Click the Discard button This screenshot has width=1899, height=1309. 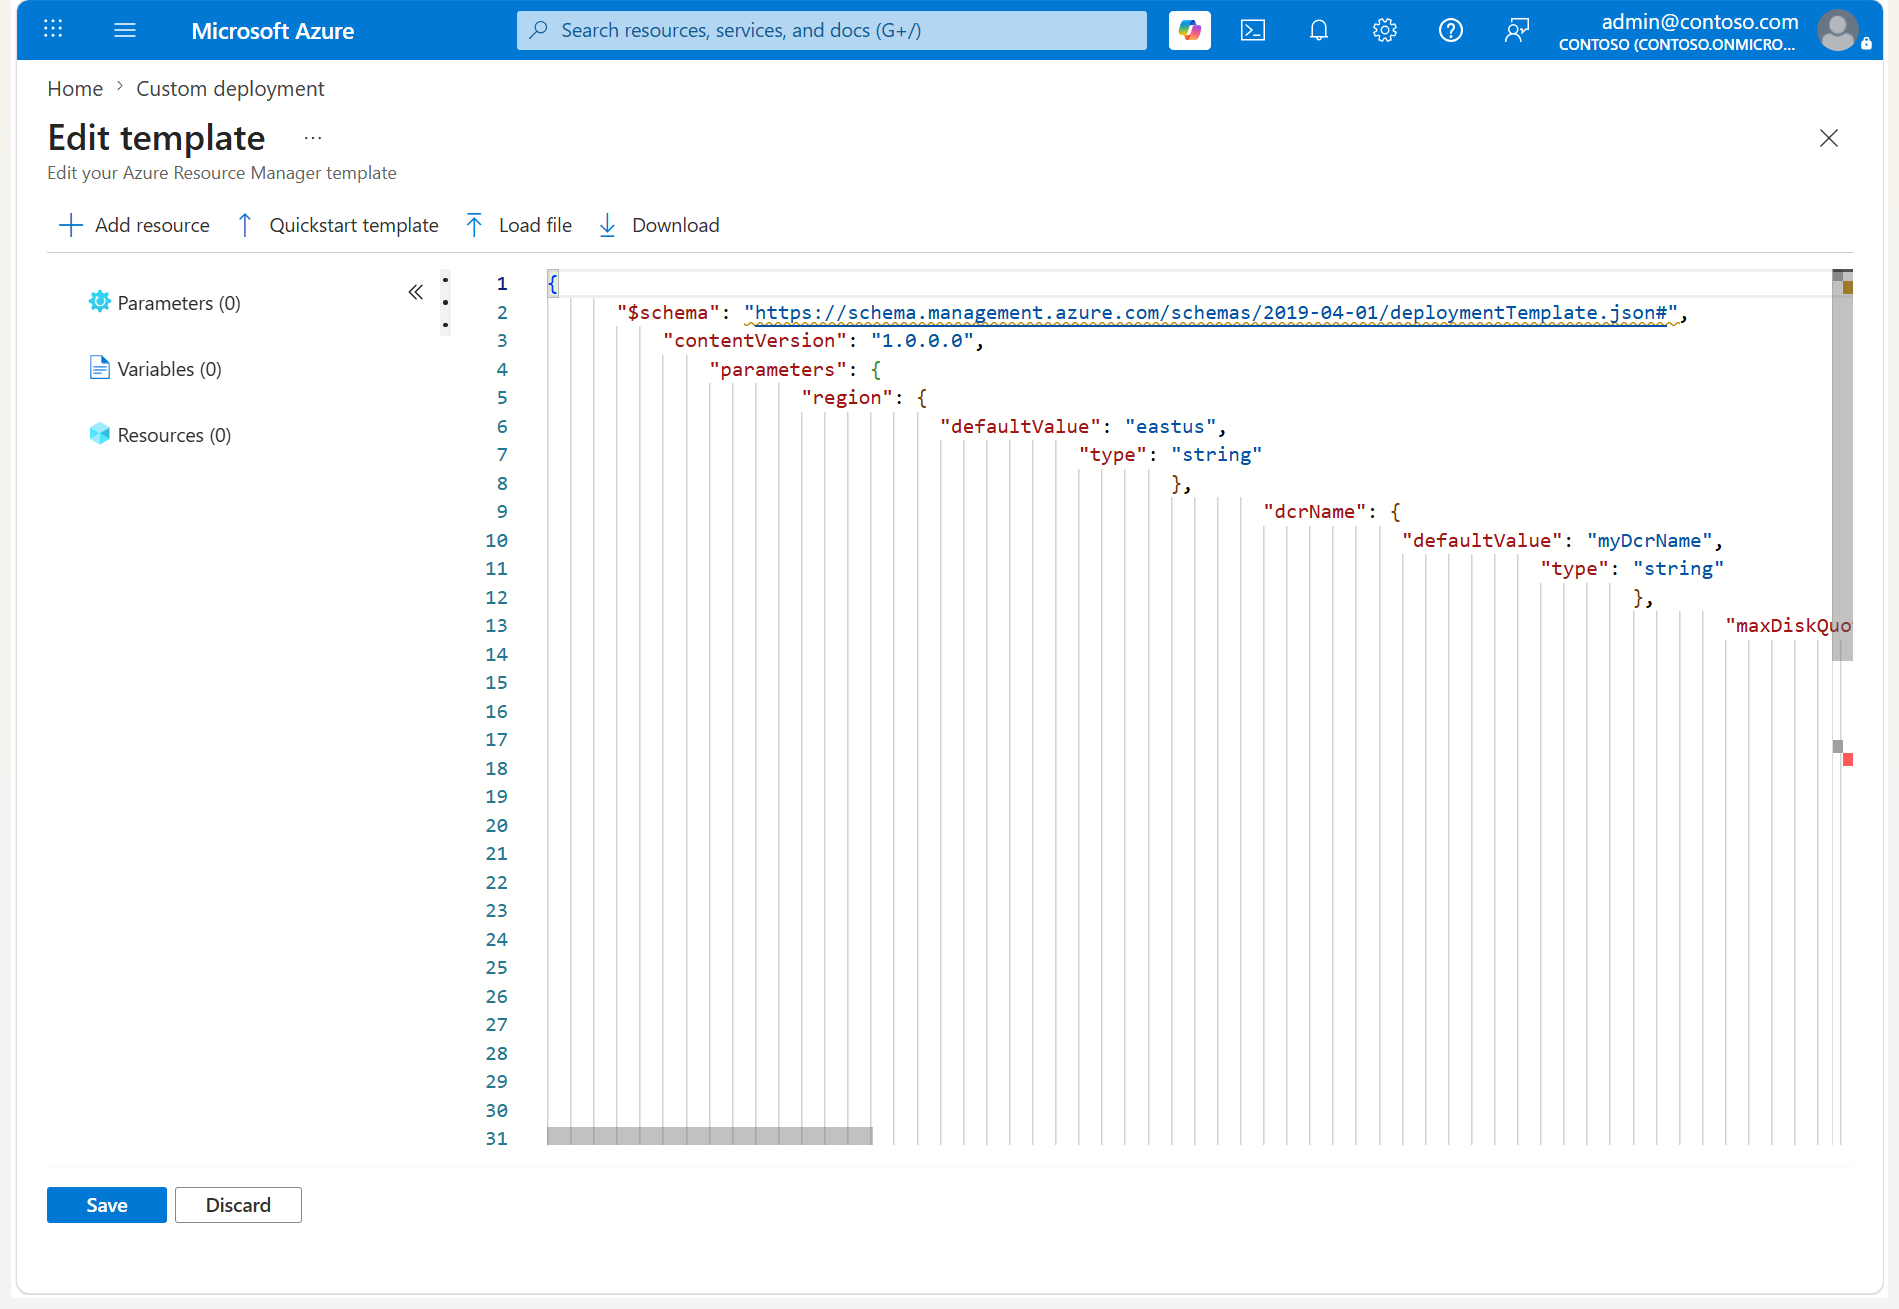pyautogui.click(x=238, y=1205)
